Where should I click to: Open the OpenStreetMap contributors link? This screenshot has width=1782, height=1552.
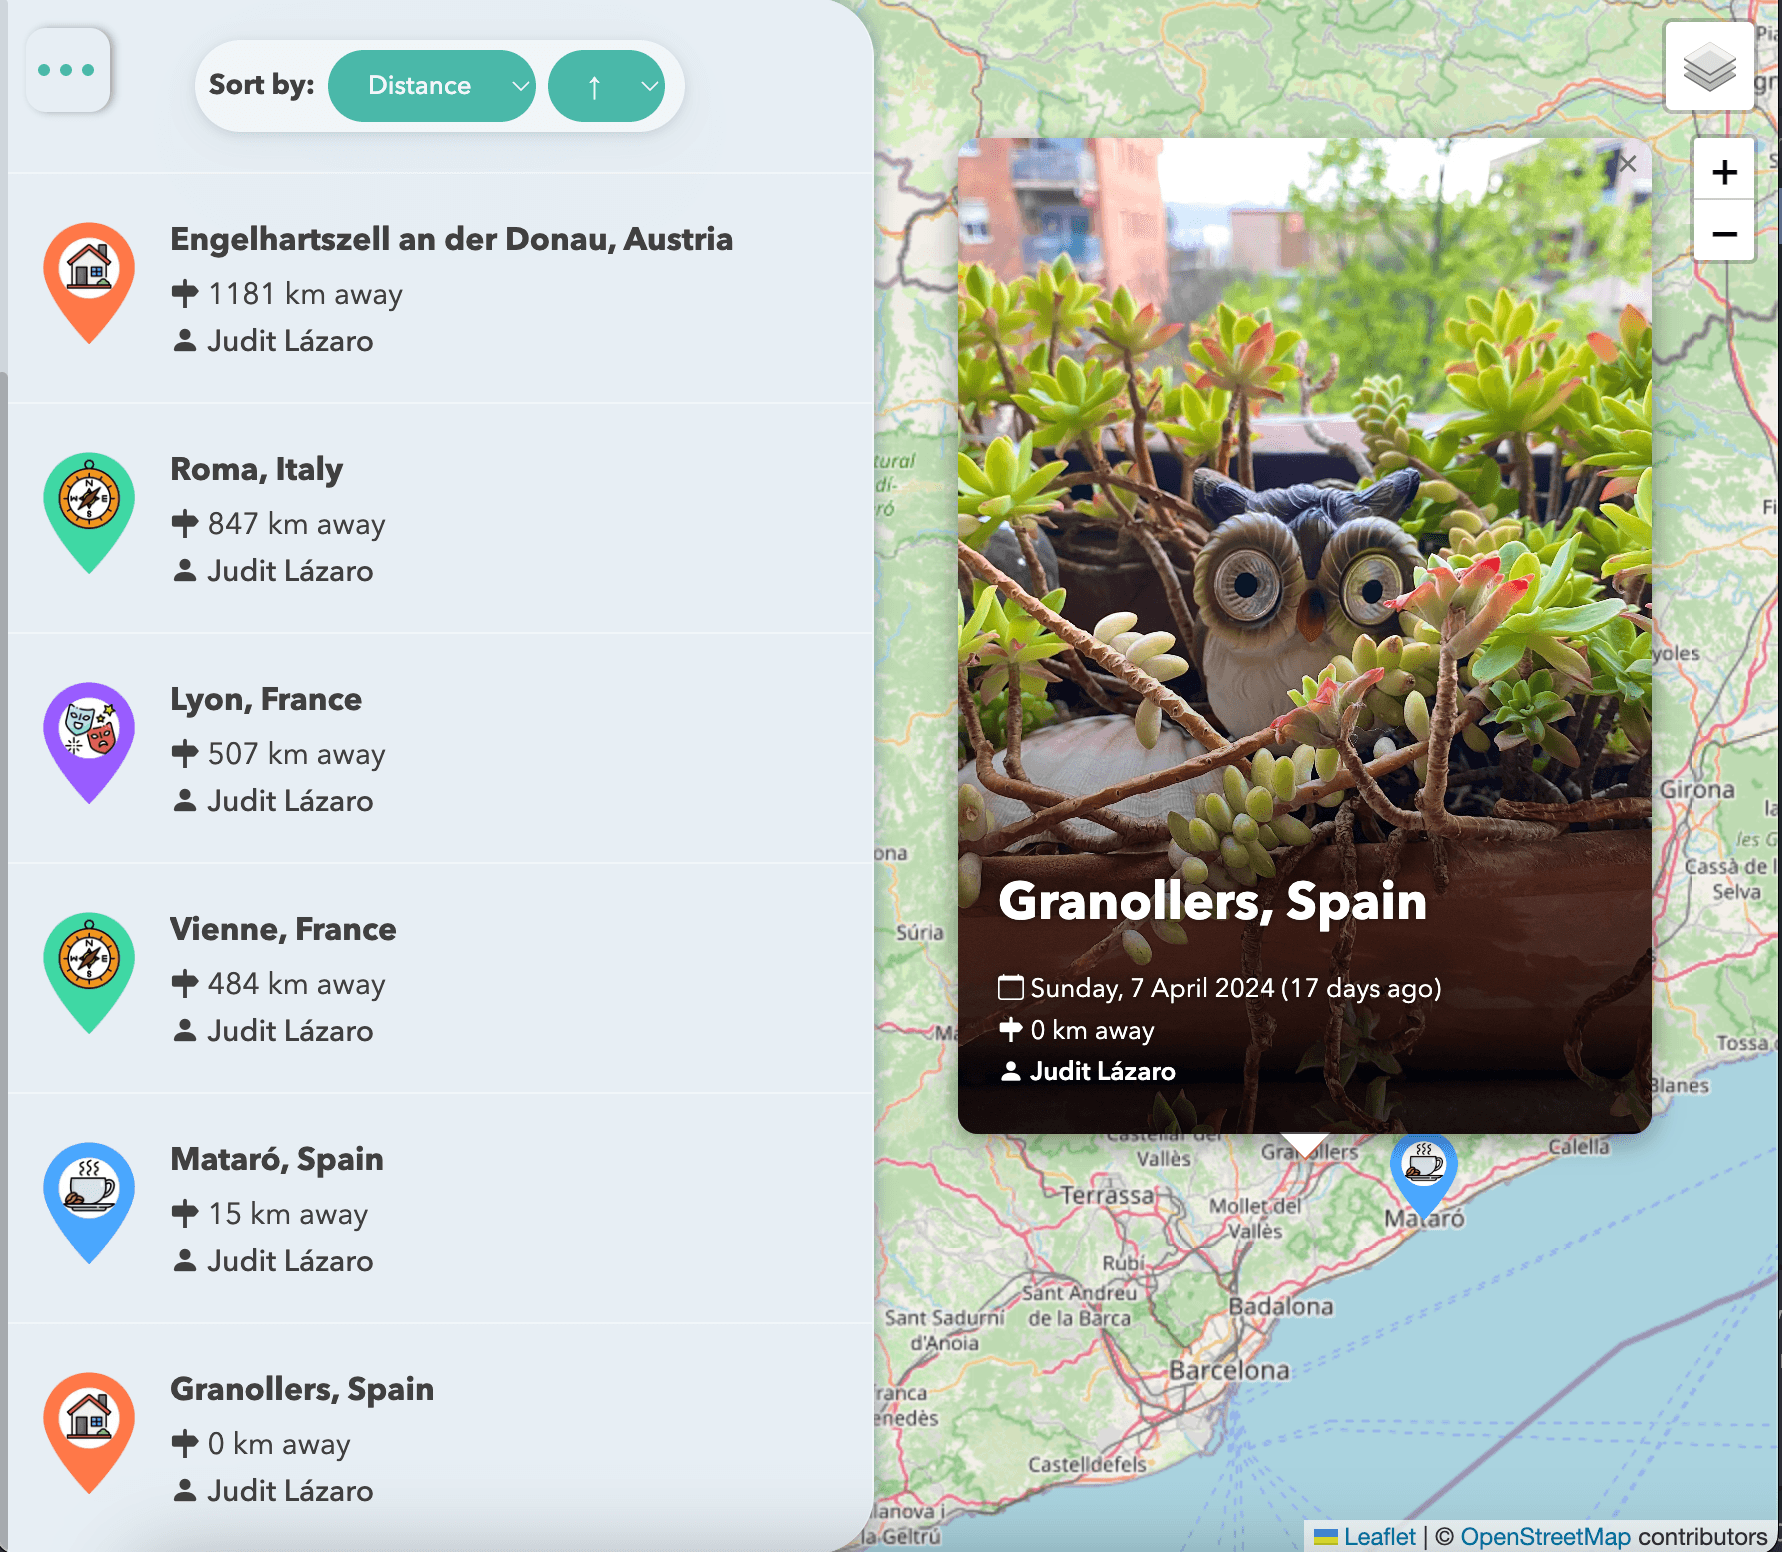click(x=1545, y=1536)
